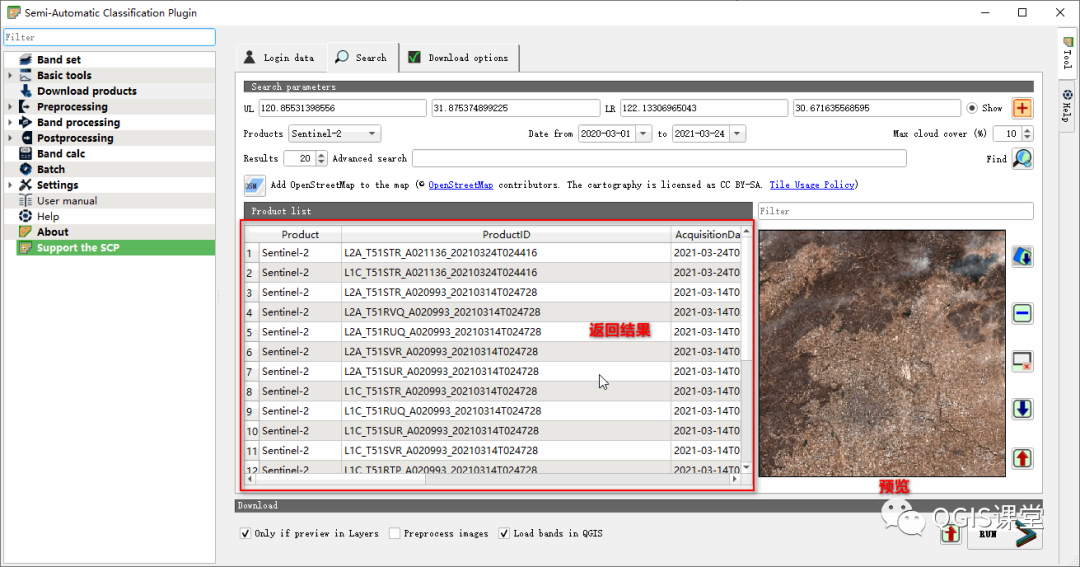The width and height of the screenshot is (1080, 567).
Task: Open the Tile Usage Policy link
Action: pos(812,185)
